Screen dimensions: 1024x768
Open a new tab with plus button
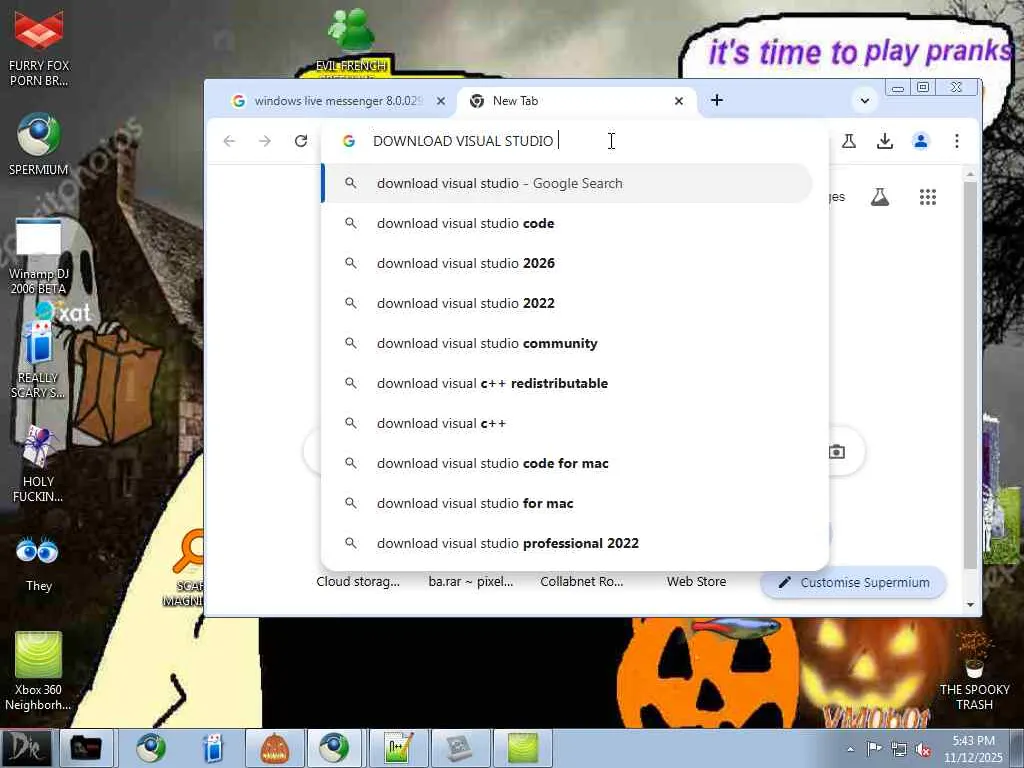(x=716, y=100)
